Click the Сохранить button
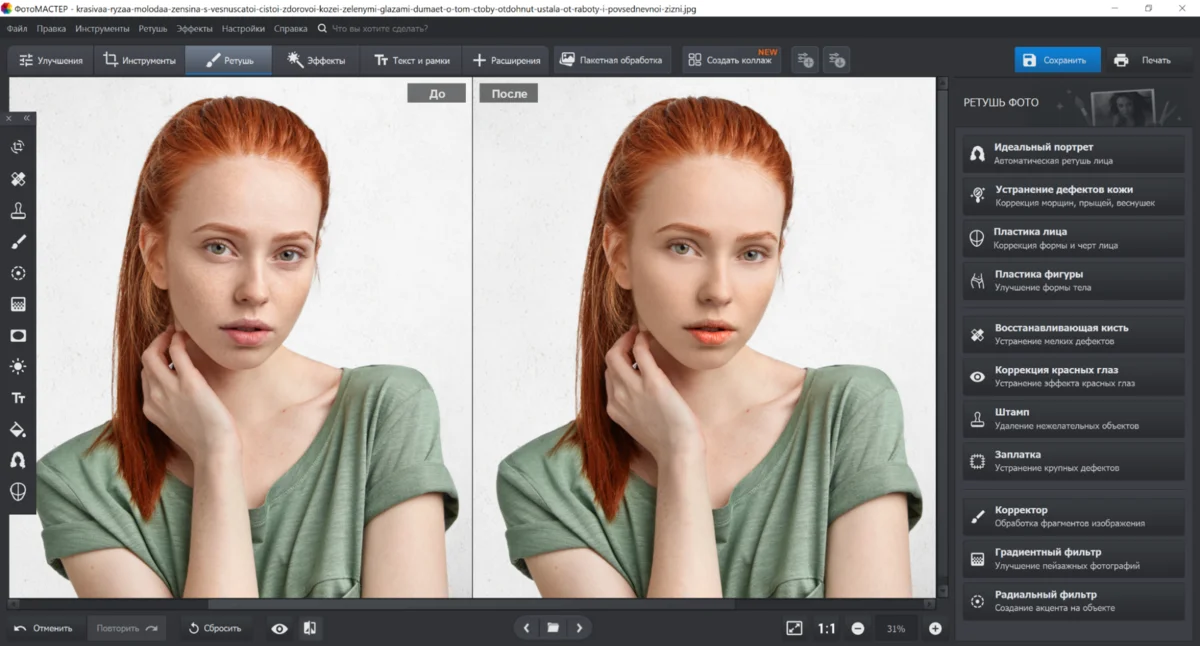This screenshot has height=646, width=1200. pyautogui.click(x=1057, y=60)
